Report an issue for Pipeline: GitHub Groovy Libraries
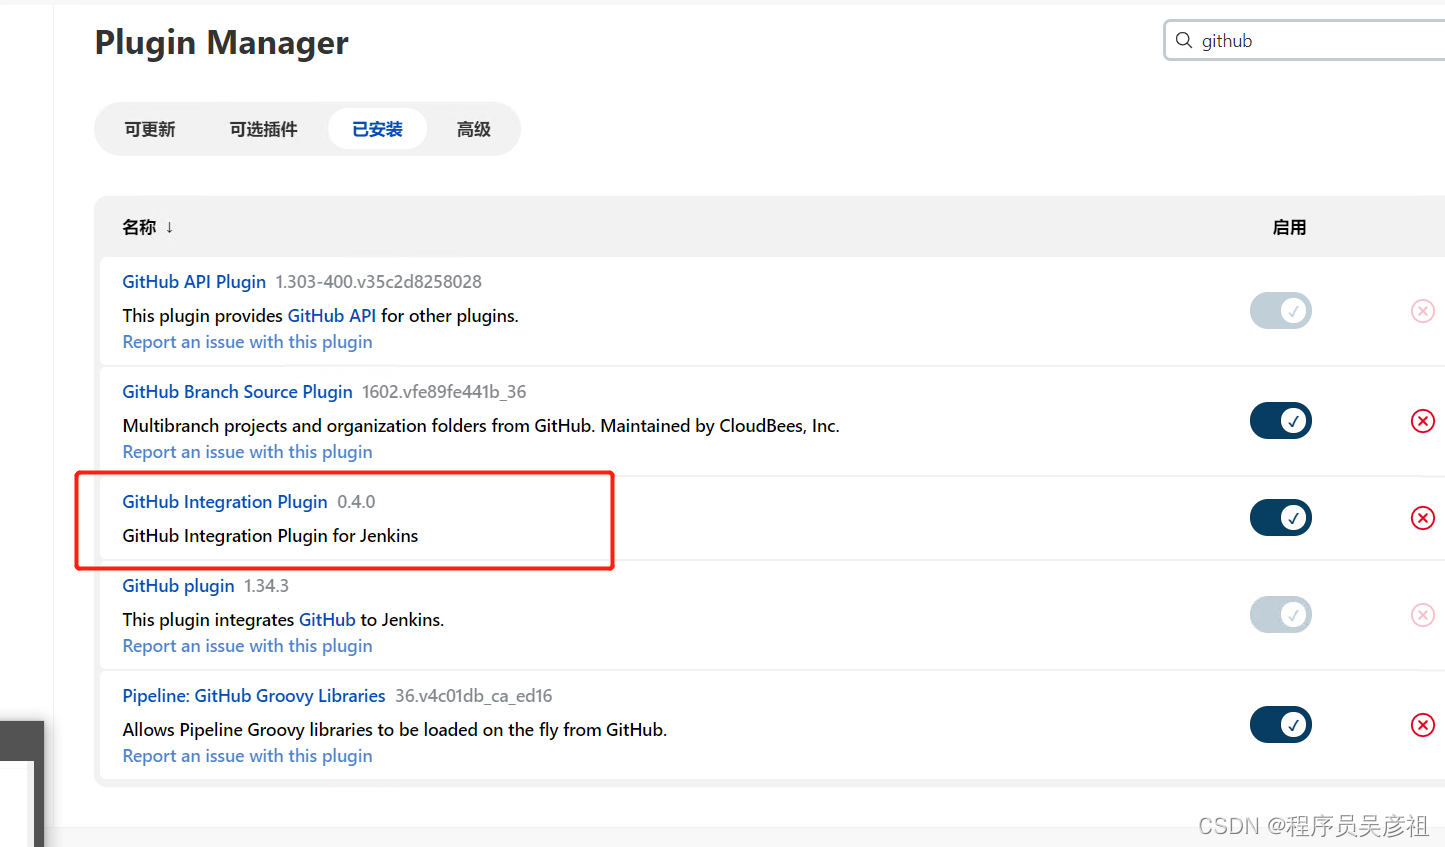This screenshot has height=847, width=1445. click(247, 756)
